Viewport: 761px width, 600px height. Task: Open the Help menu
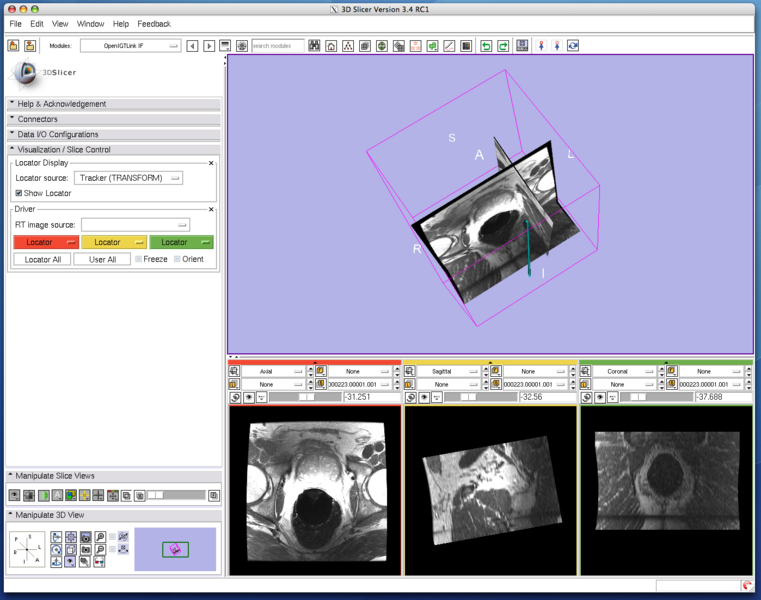point(121,24)
